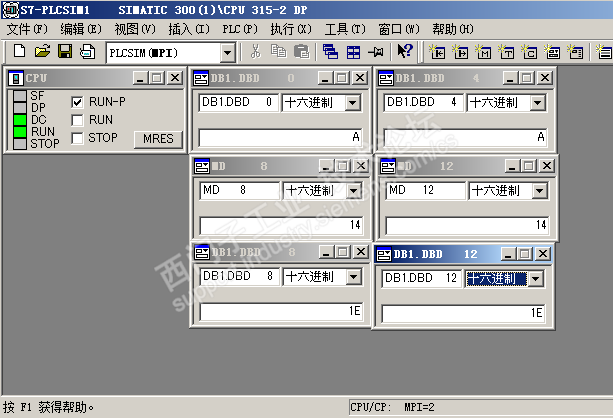Screen dimensions: 613x418
Task: Click S7-PLCSIM application title bar icon
Action: coord(10,10)
